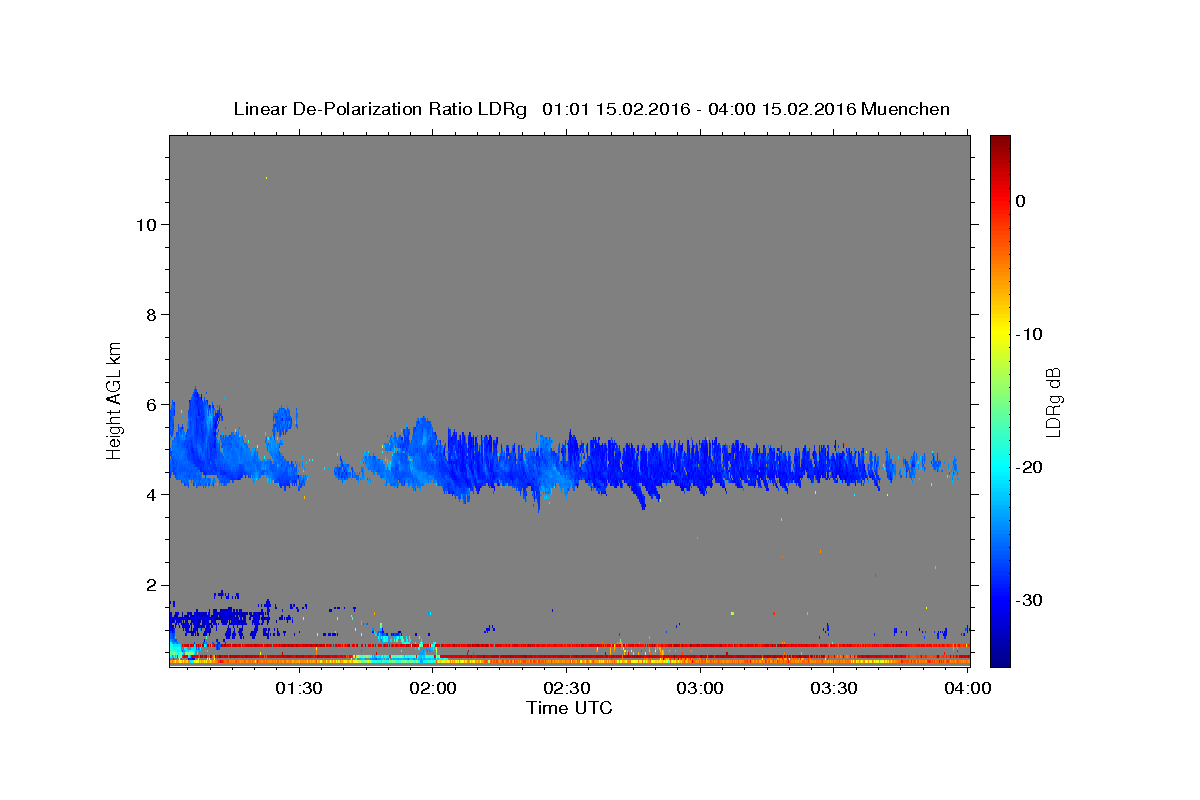The image size is (1200, 800).
Task: Click the cyan -20 dB colorbar region
Action: pyautogui.click(x=1000, y=467)
